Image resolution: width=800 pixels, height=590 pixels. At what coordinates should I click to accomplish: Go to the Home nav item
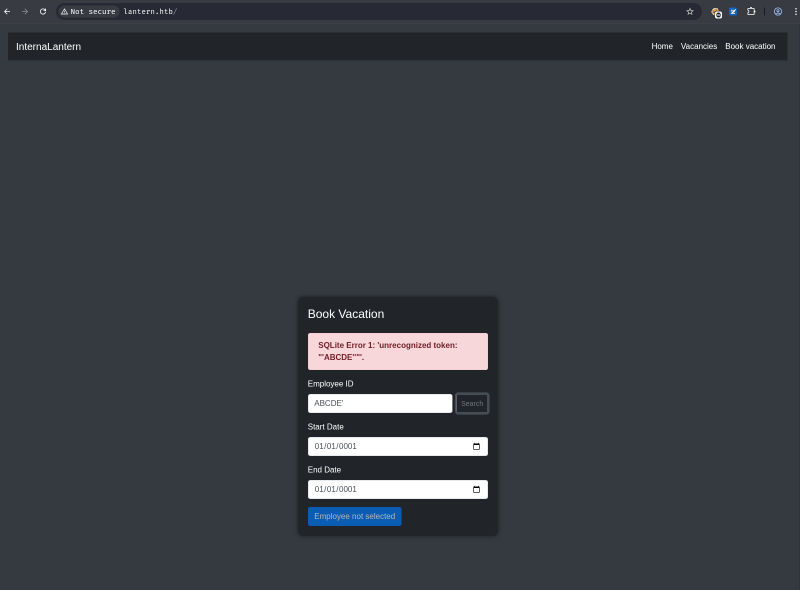[662, 46]
